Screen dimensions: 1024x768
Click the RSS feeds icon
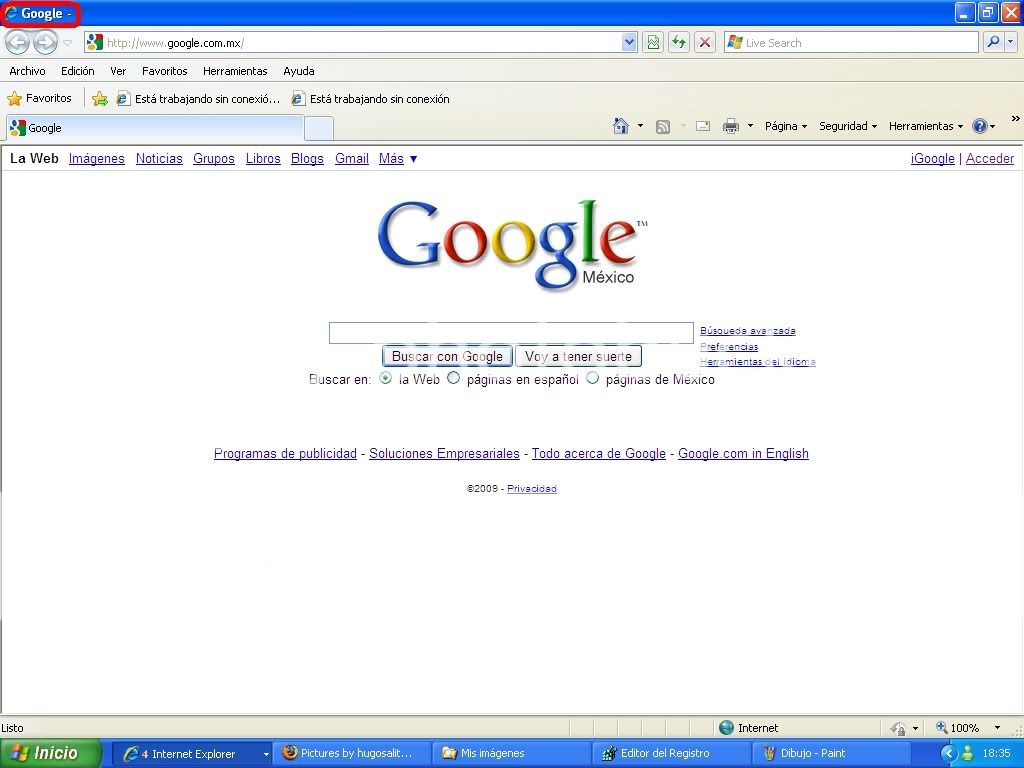tap(663, 127)
